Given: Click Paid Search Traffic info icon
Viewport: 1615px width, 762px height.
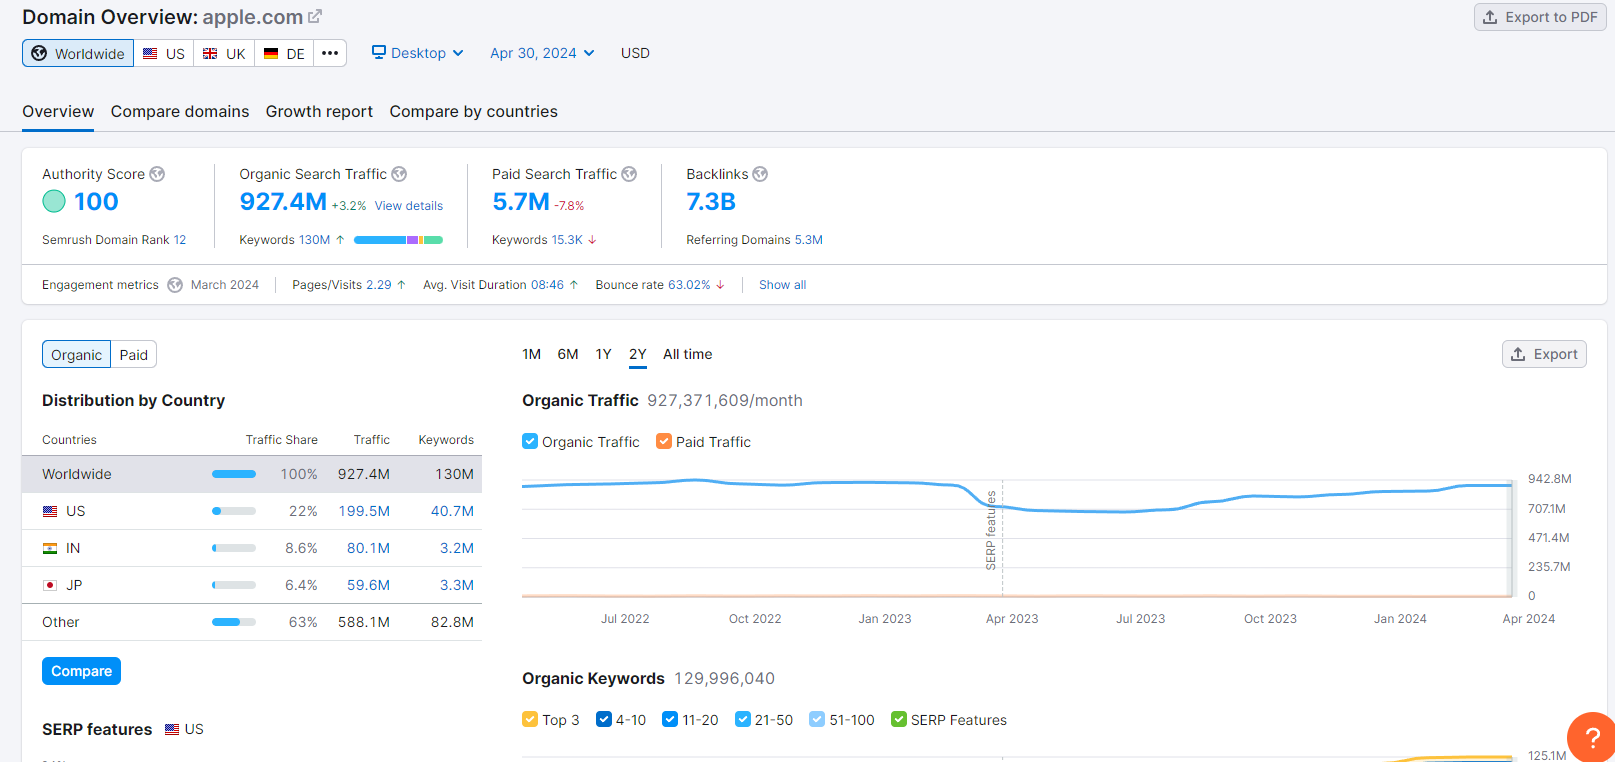Looking at the screenshot, I should click(629, 174).
